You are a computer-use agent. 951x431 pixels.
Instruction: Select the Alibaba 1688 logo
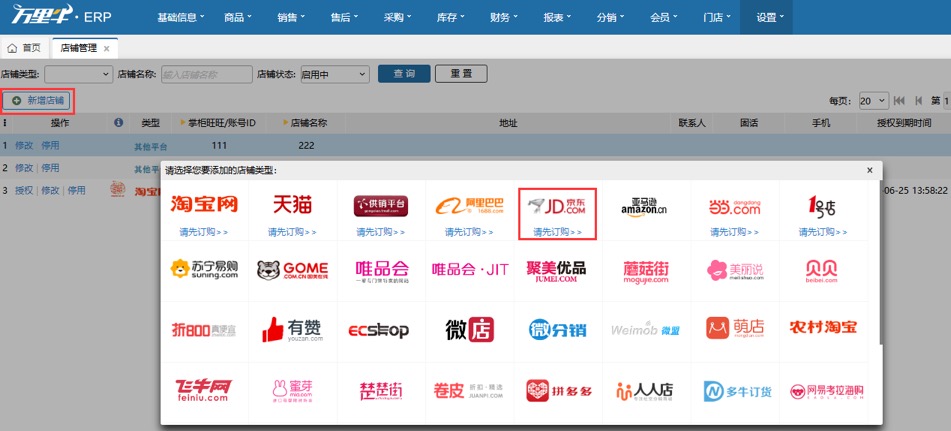469,206
